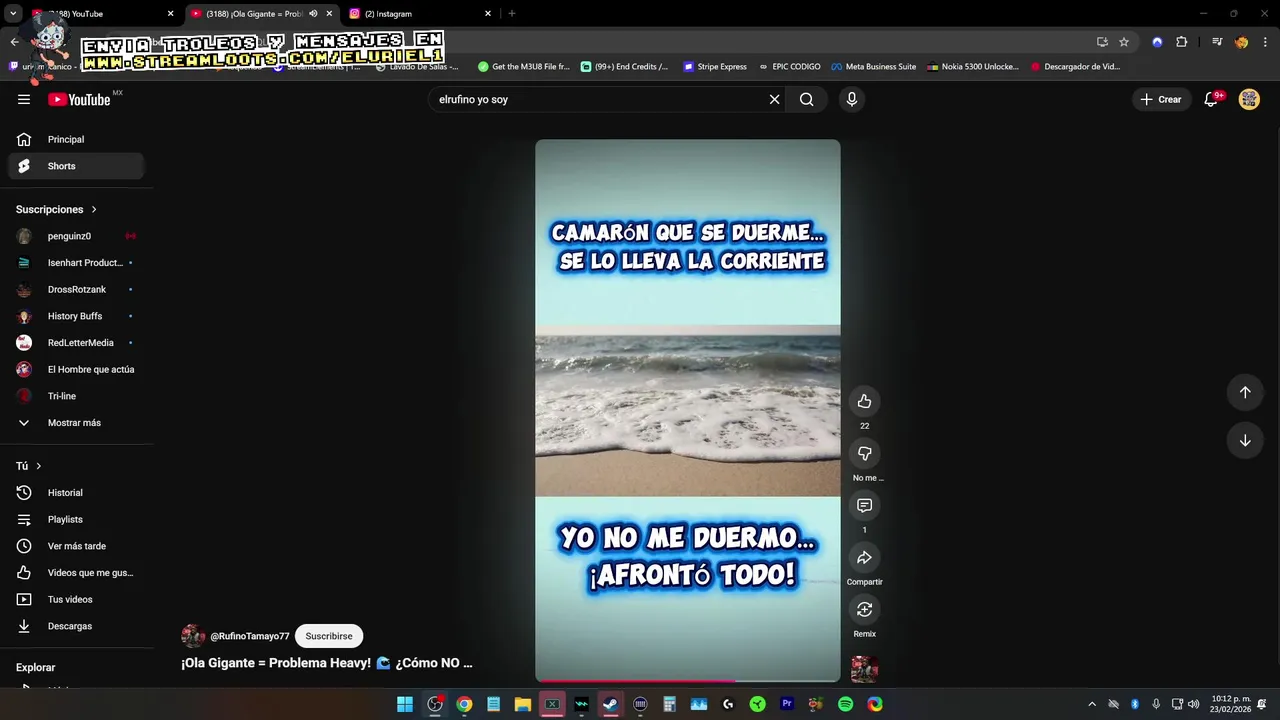Open Steam from the taskbar
The width and height of the screenshot is (1280, 720).
click(610, 704)
